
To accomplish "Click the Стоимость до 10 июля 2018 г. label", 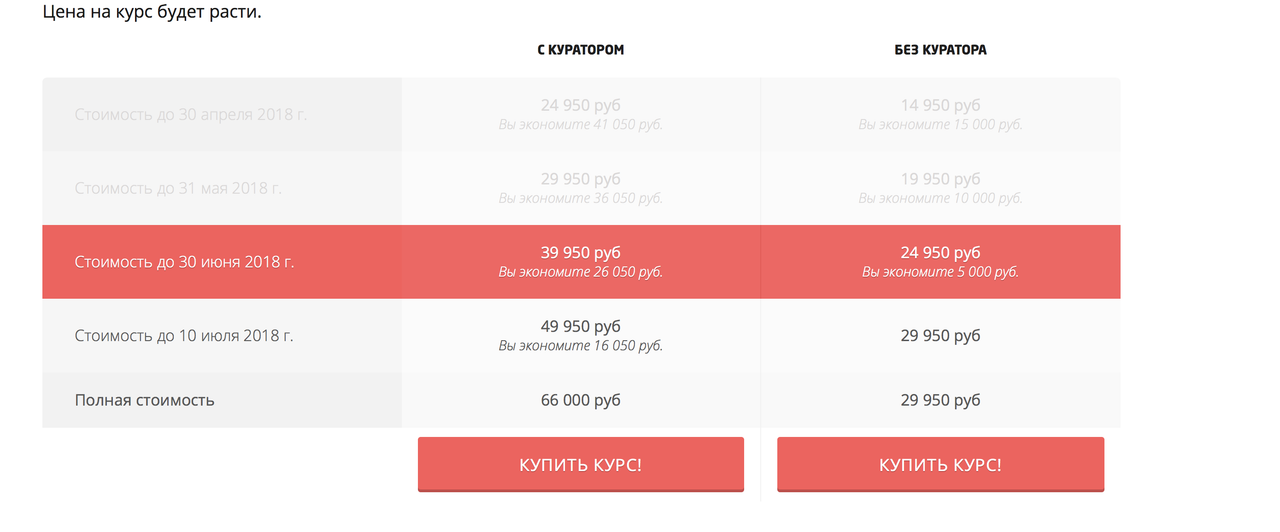I will (x=184, y=336).
